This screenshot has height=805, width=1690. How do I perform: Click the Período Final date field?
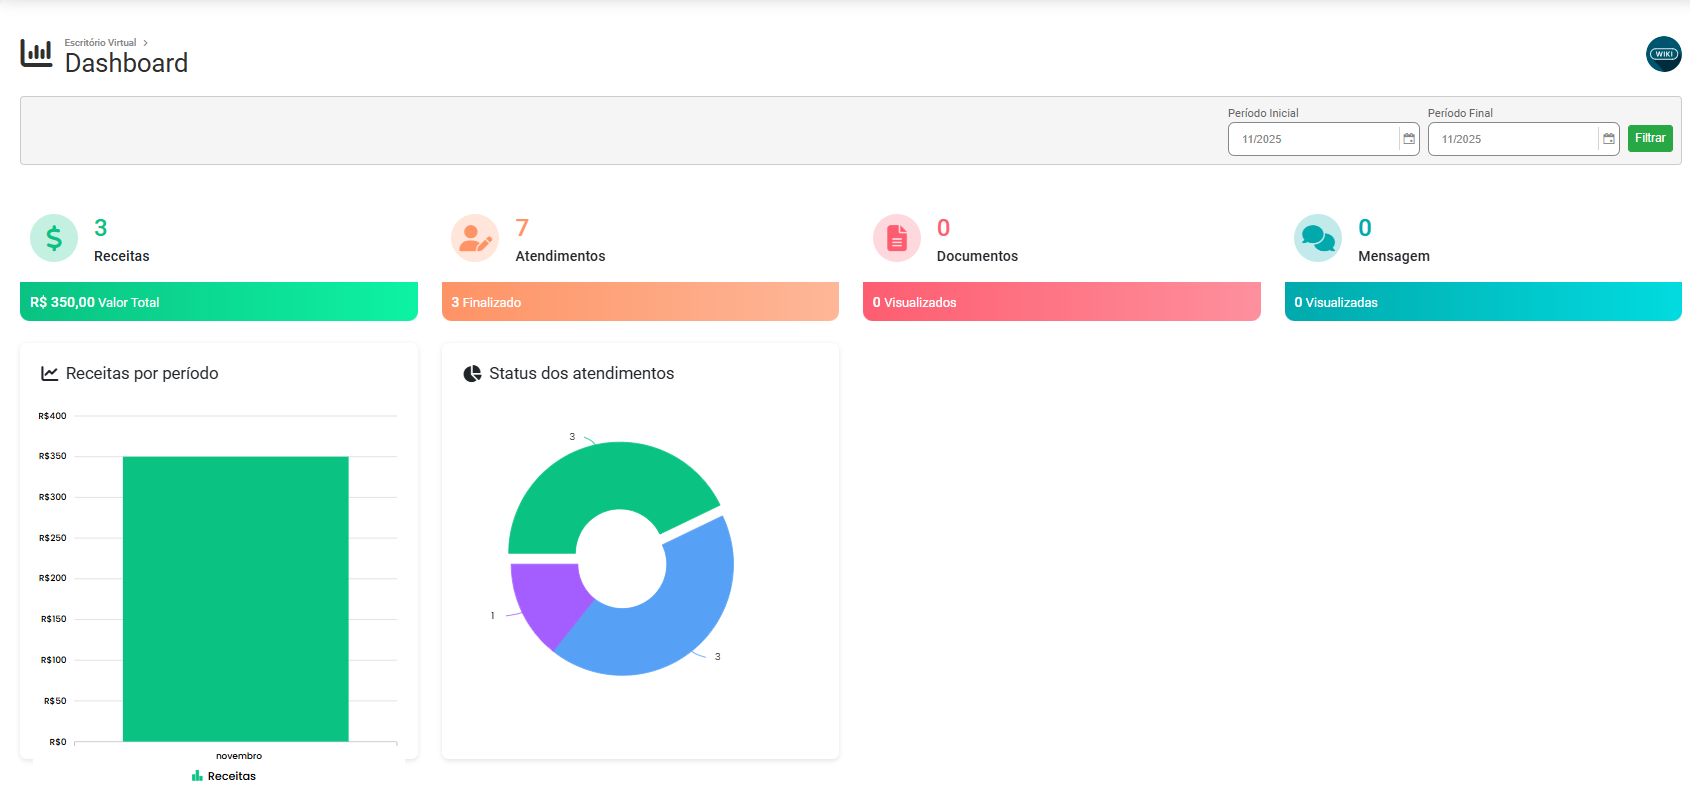click(x=1513, y=139)
